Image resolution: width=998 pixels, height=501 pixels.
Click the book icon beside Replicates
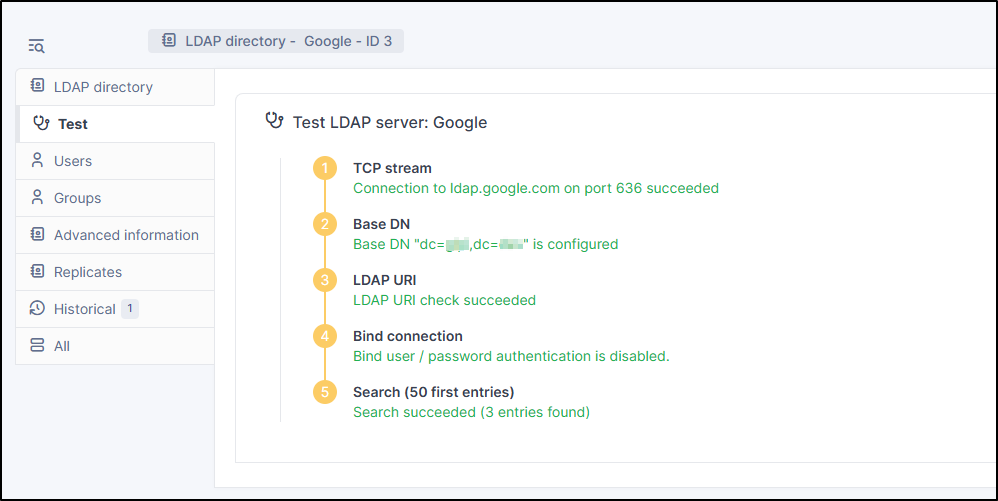point(38,272)
